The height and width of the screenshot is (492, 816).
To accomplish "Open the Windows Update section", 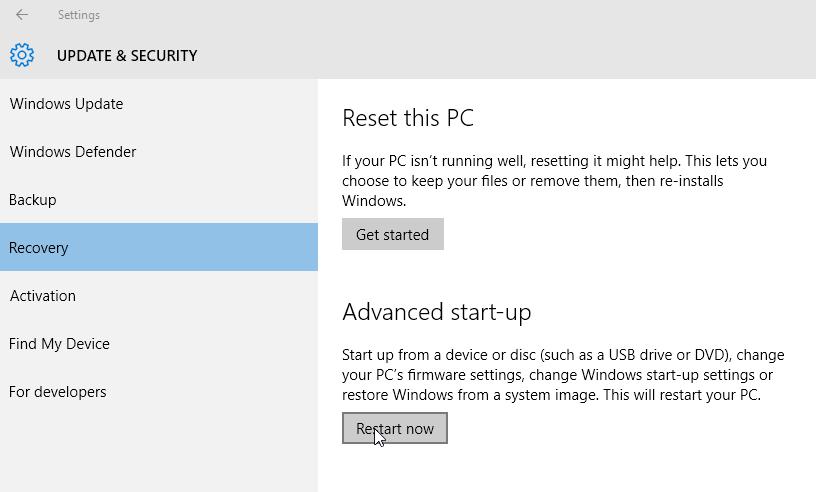I will (x=66, y=104).
